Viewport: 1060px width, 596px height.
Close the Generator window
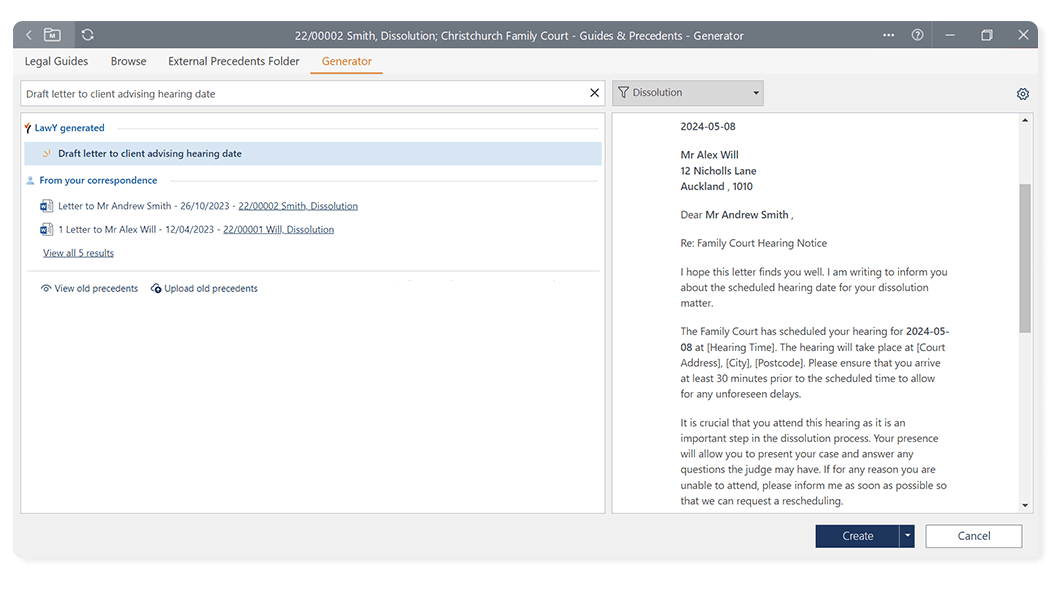1023,34
